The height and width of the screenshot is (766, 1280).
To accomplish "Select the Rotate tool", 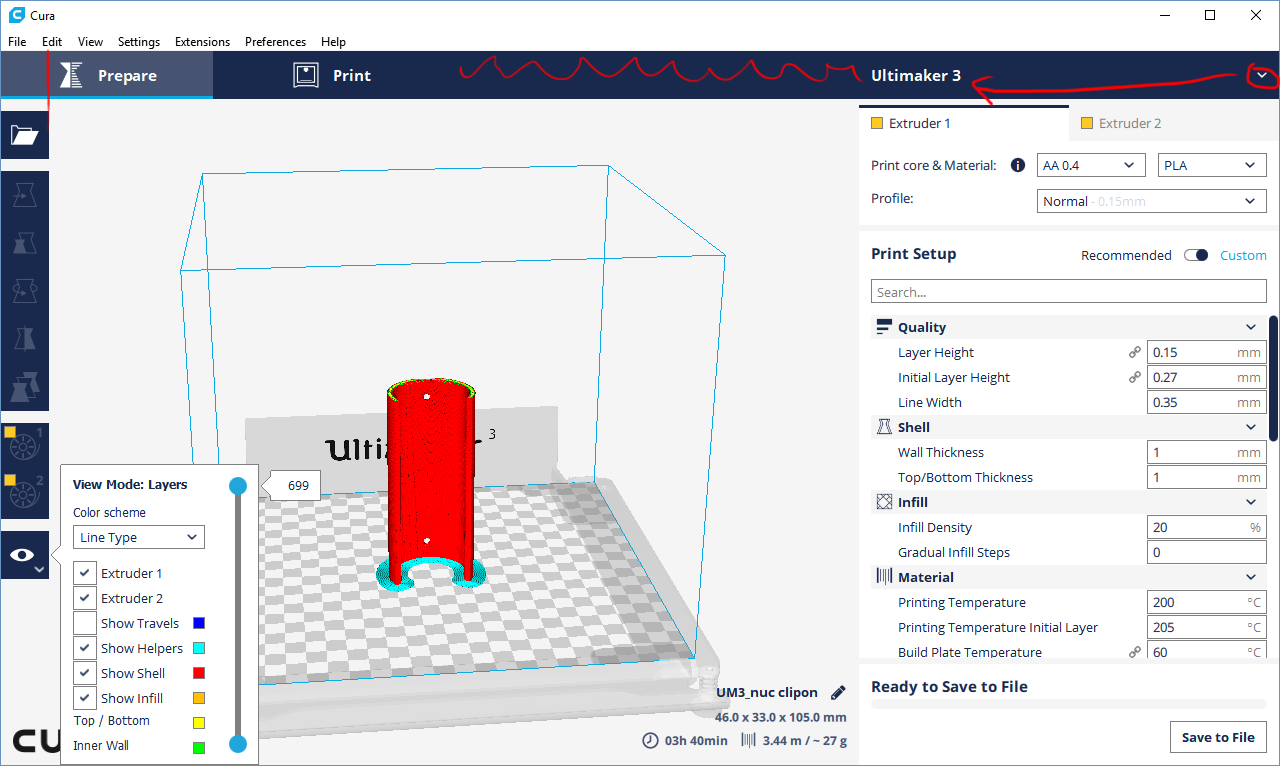I will coord(25,290).
